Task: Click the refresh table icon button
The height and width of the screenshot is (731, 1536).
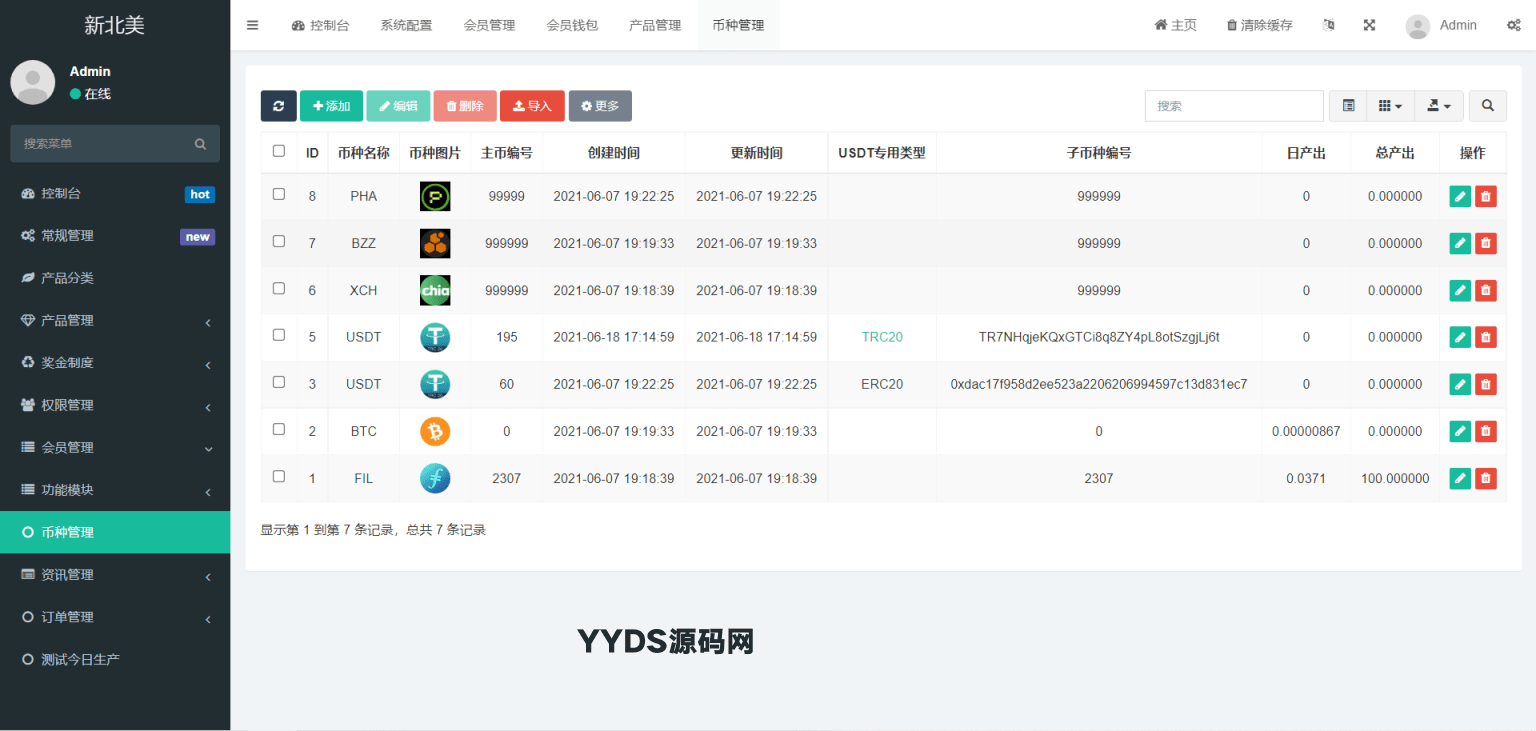Action: pyautogui.click(x=278, y=106)
